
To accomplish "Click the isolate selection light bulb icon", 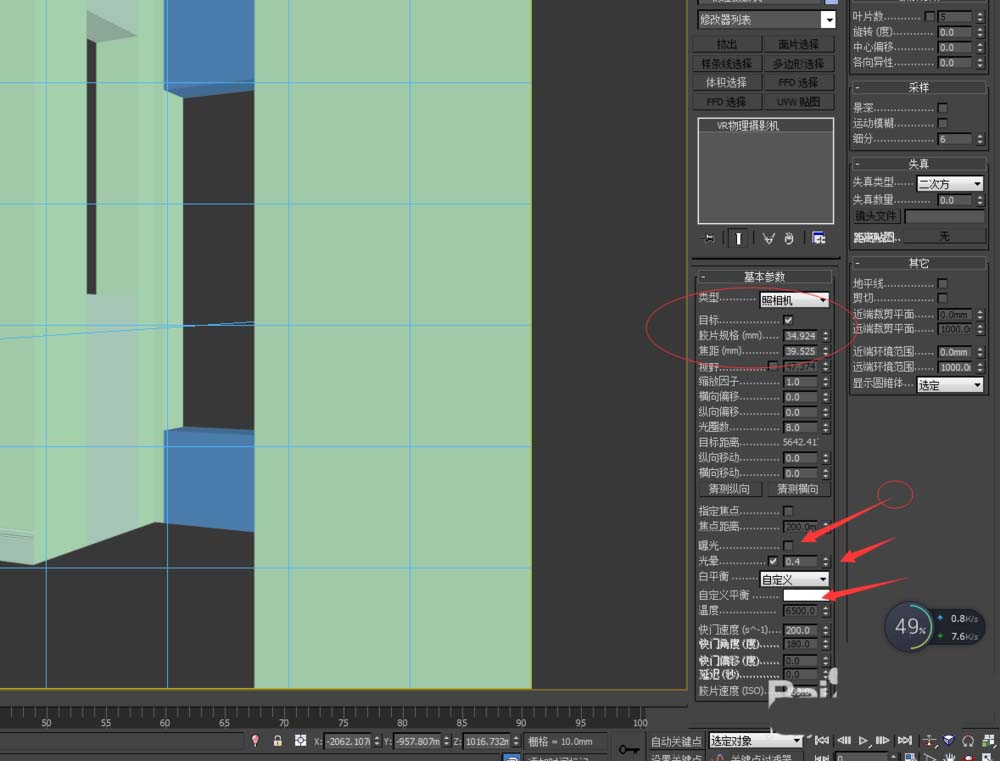I will click(255, 741).
